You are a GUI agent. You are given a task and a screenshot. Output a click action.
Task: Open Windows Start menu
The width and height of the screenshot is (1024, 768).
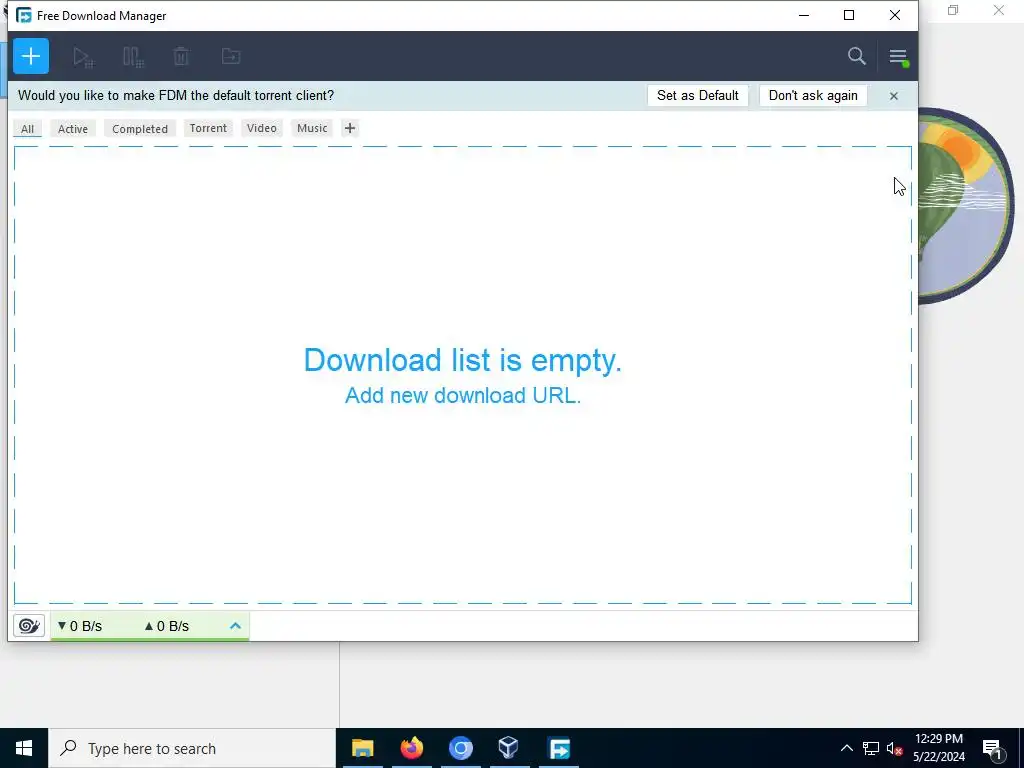click(24, 748)
